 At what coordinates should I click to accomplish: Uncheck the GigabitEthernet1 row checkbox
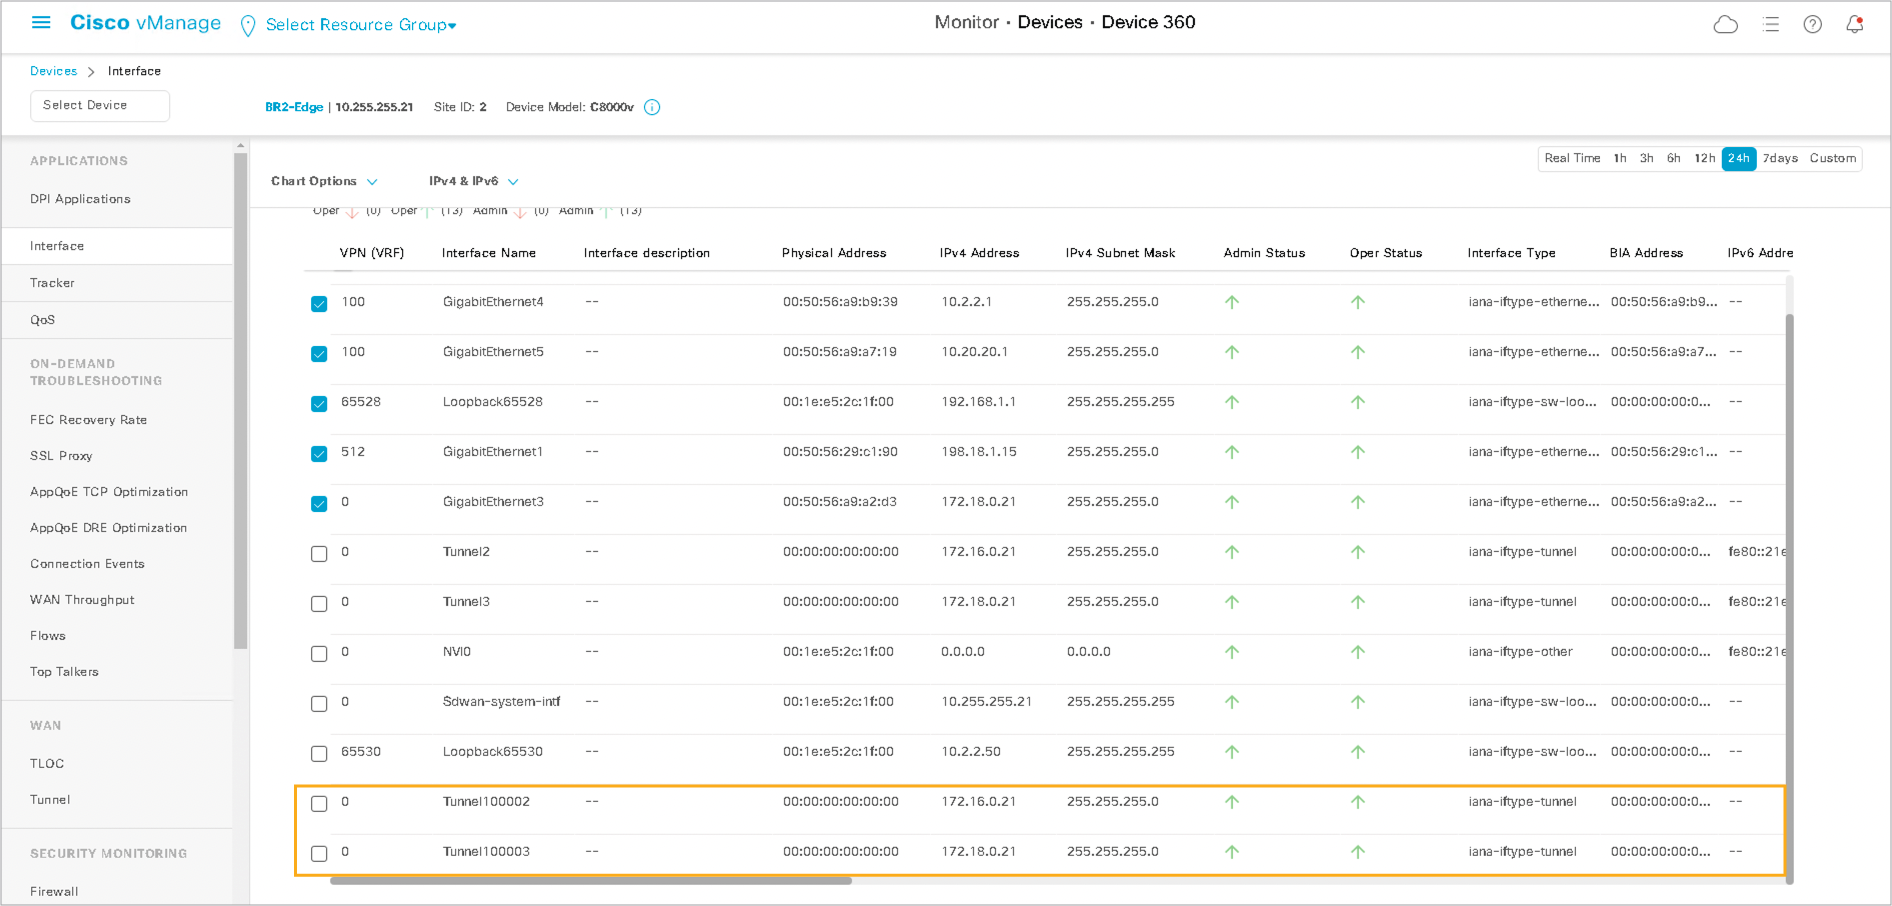(x=319, y=454)
